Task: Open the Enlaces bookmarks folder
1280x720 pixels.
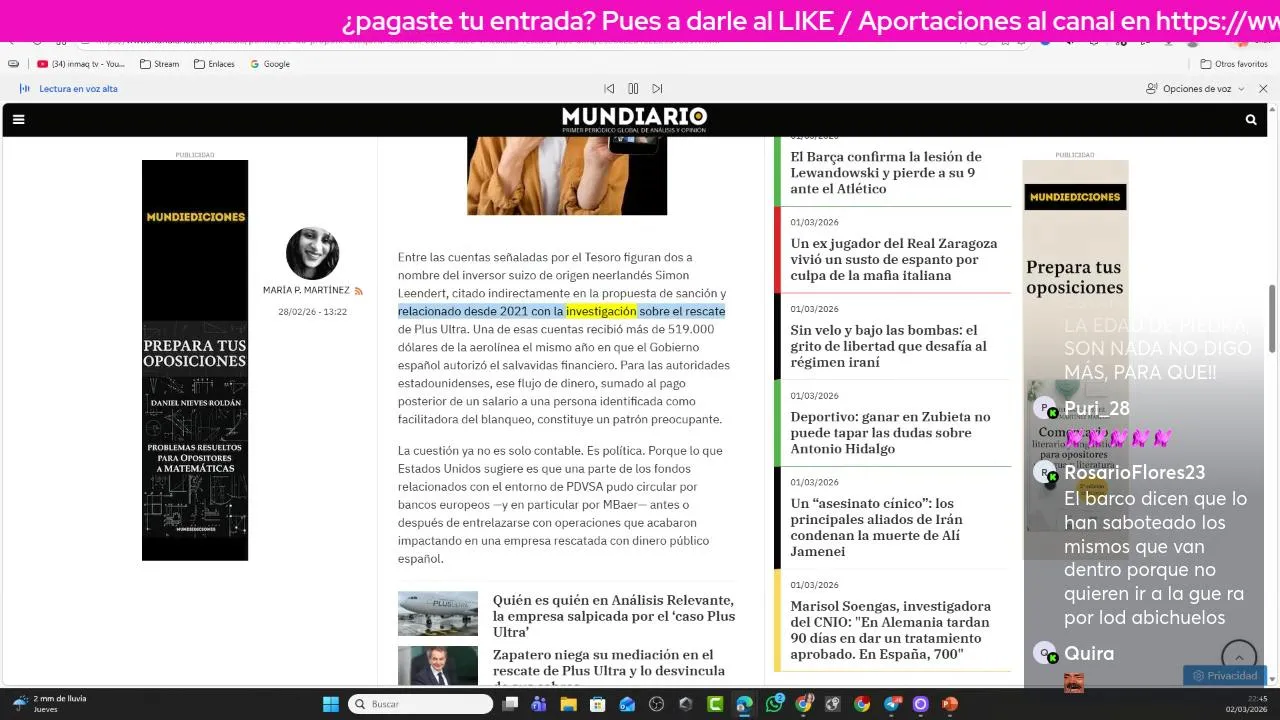Action: pyautogui.click(x=214, y=64)
